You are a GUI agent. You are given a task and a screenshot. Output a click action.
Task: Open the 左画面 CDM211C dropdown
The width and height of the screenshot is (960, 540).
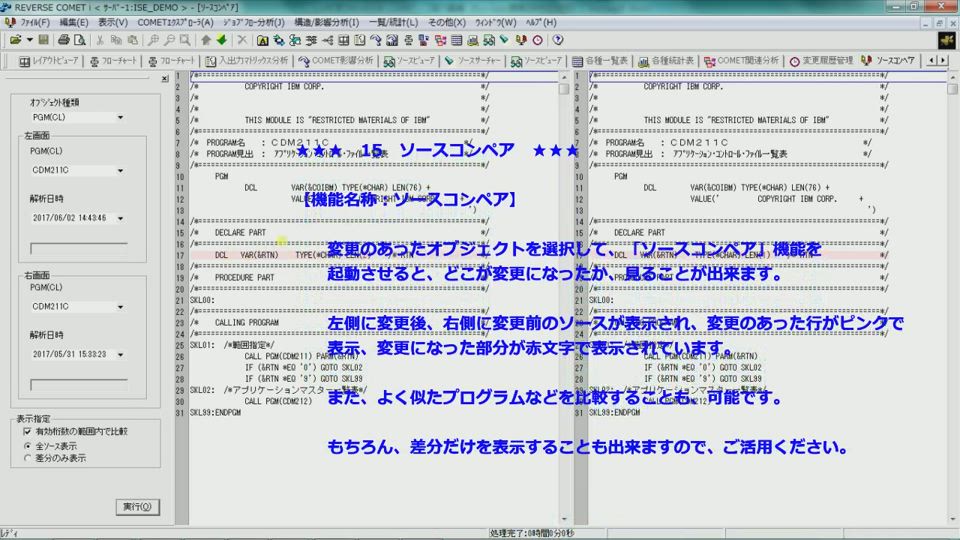pos(120,170)
